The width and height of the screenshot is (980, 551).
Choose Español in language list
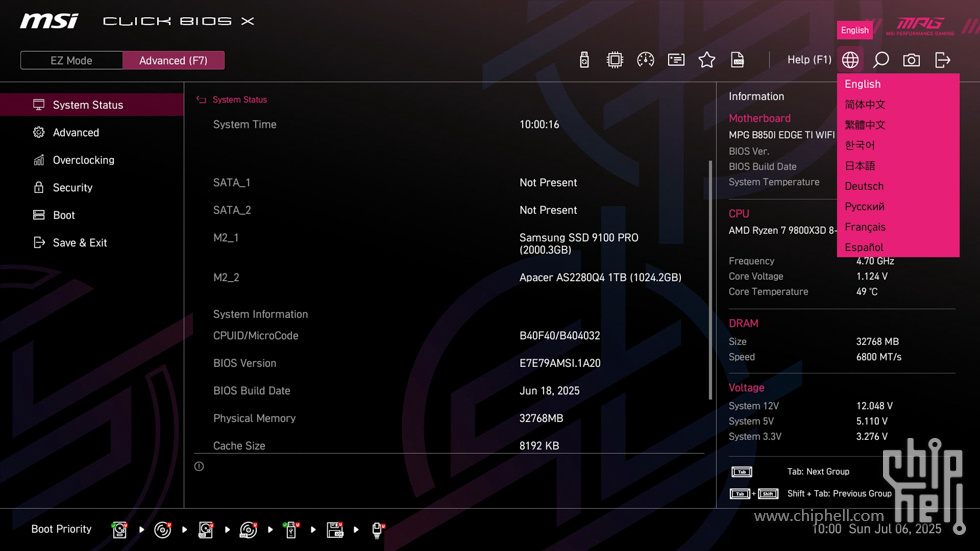pyautogui.click(x=898, y=247)
